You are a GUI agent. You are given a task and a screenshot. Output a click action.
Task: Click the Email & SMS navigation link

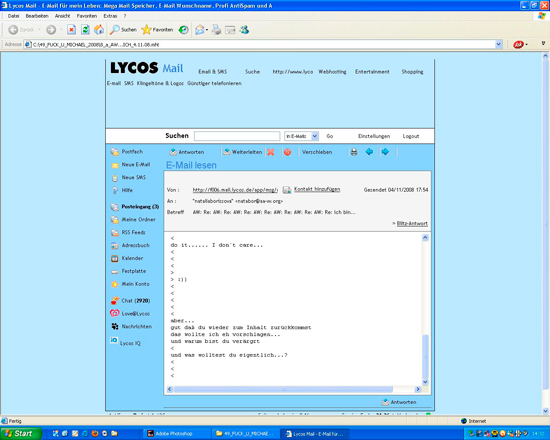[x=213, y=72]
